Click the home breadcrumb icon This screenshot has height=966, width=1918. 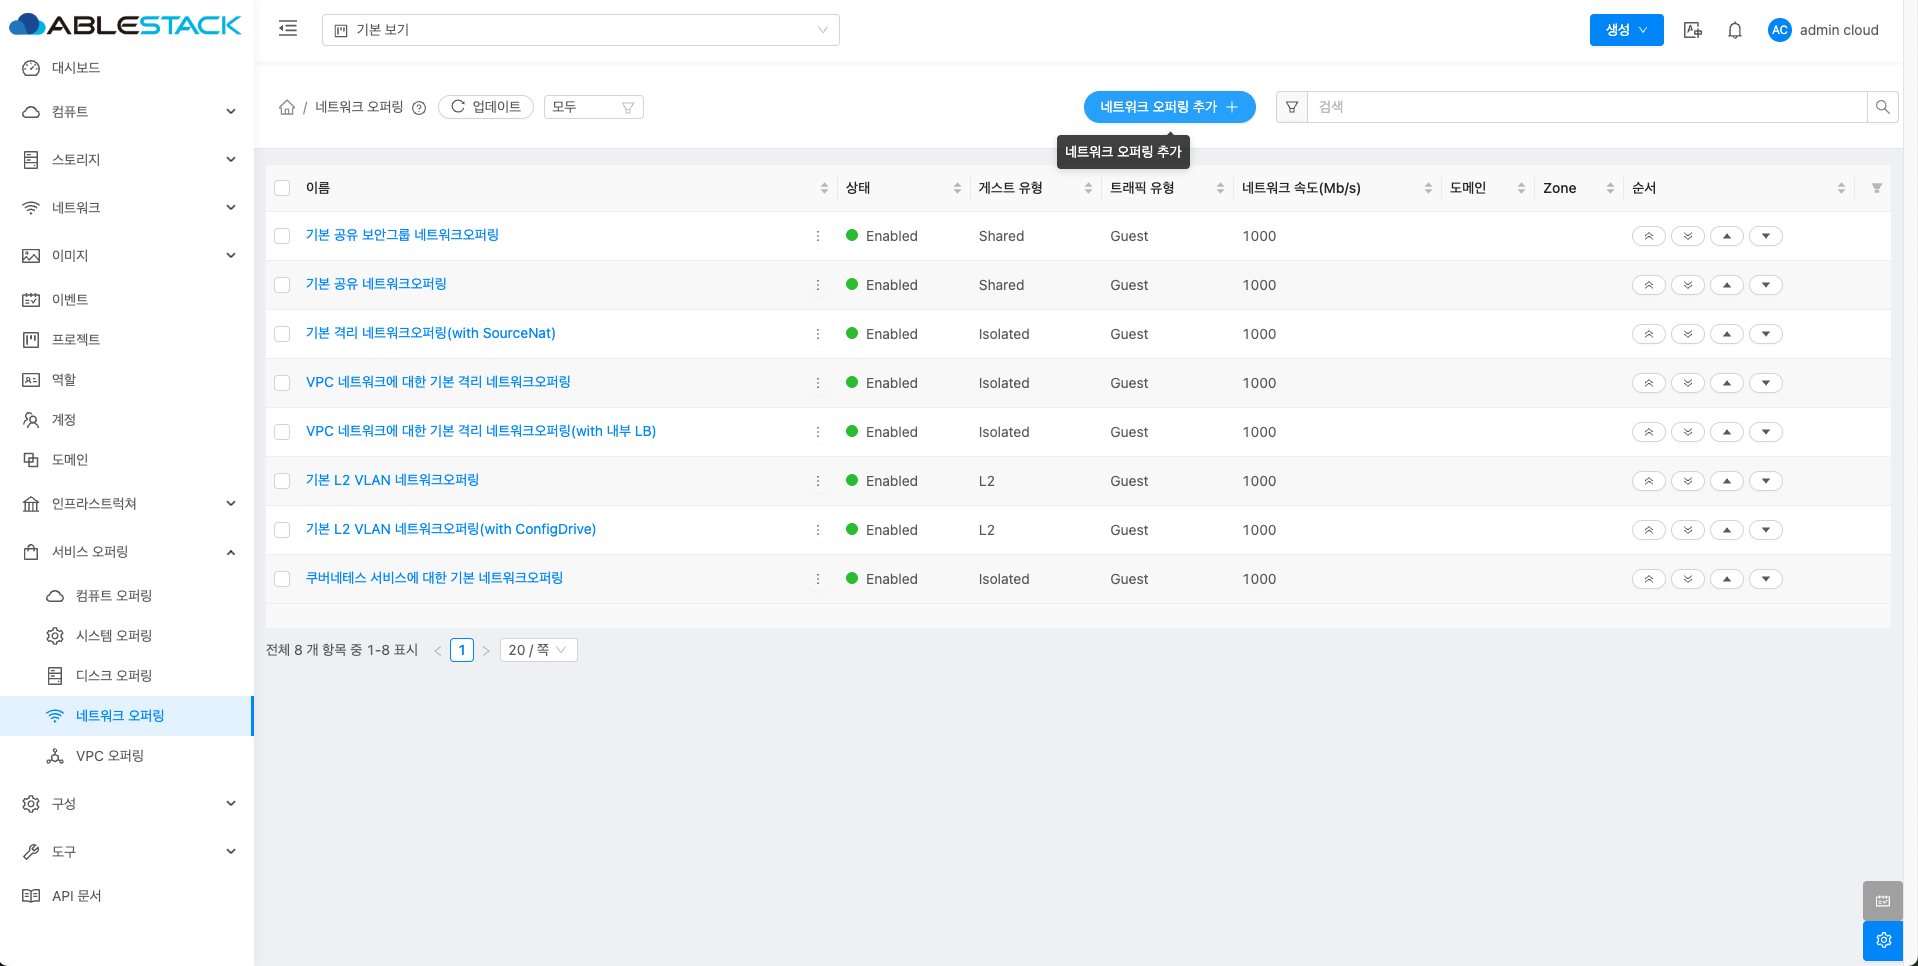[x=287, y=107]
